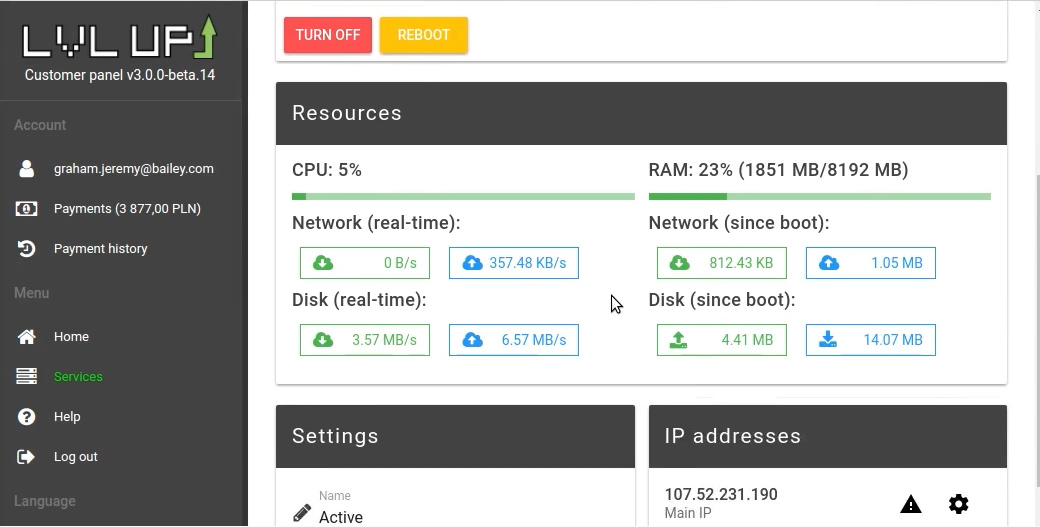Screen dimensions: 1040x527
Task: Open the Payment history menu item
Action: click(x=100, y=249)
